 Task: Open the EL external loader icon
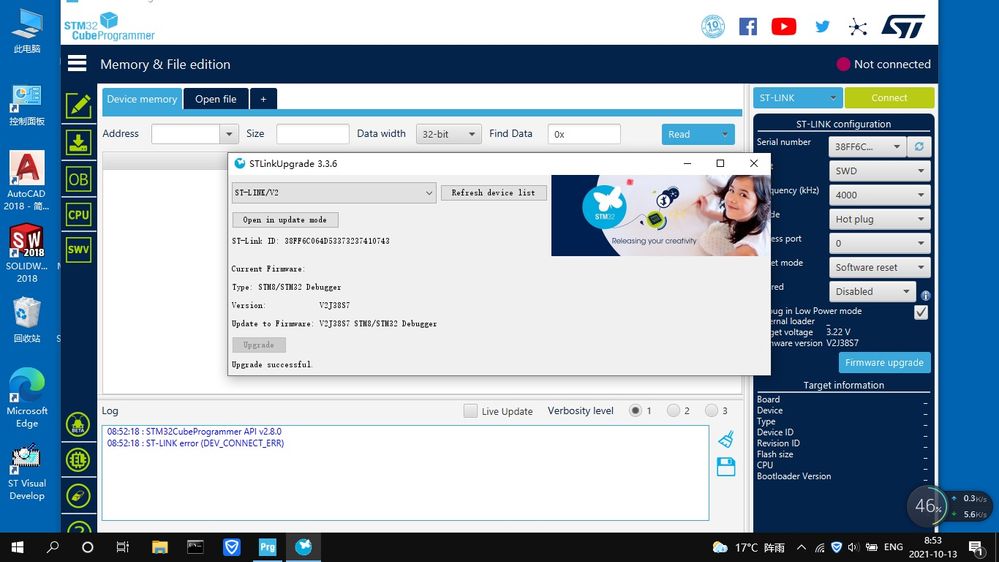pyautogui.click(x=78, y=460)
